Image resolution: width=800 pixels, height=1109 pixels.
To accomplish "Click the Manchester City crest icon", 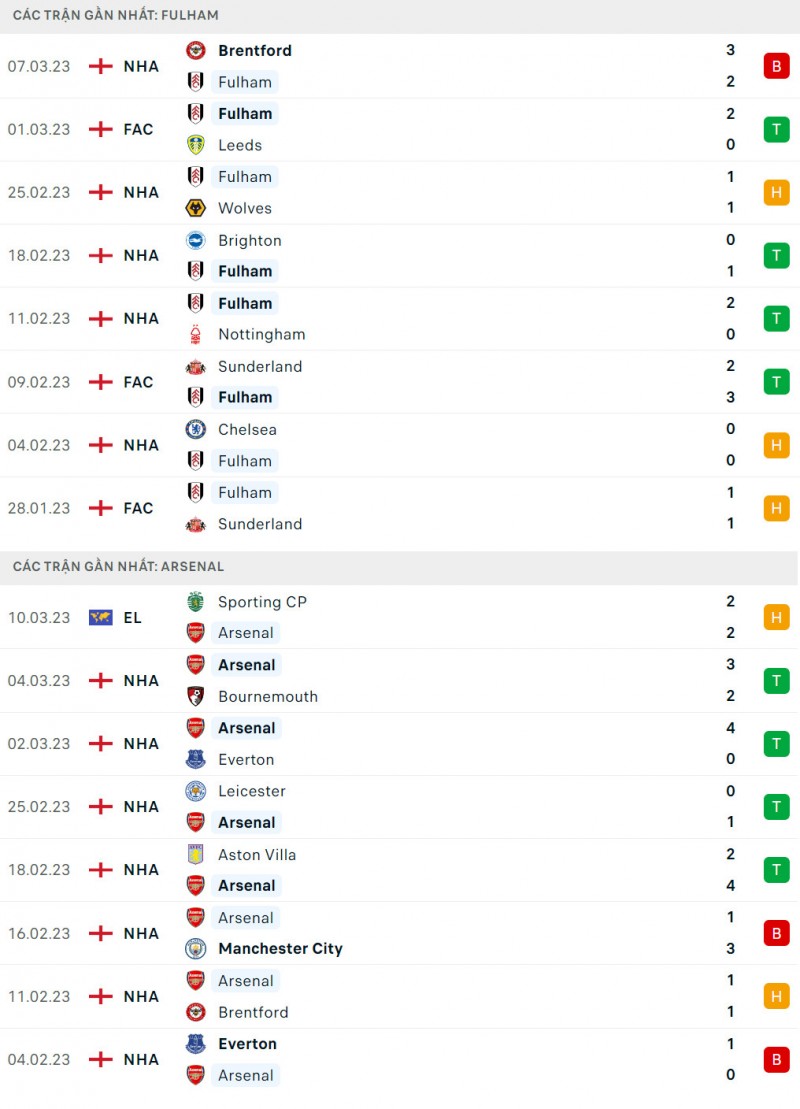I will (196, 948).
